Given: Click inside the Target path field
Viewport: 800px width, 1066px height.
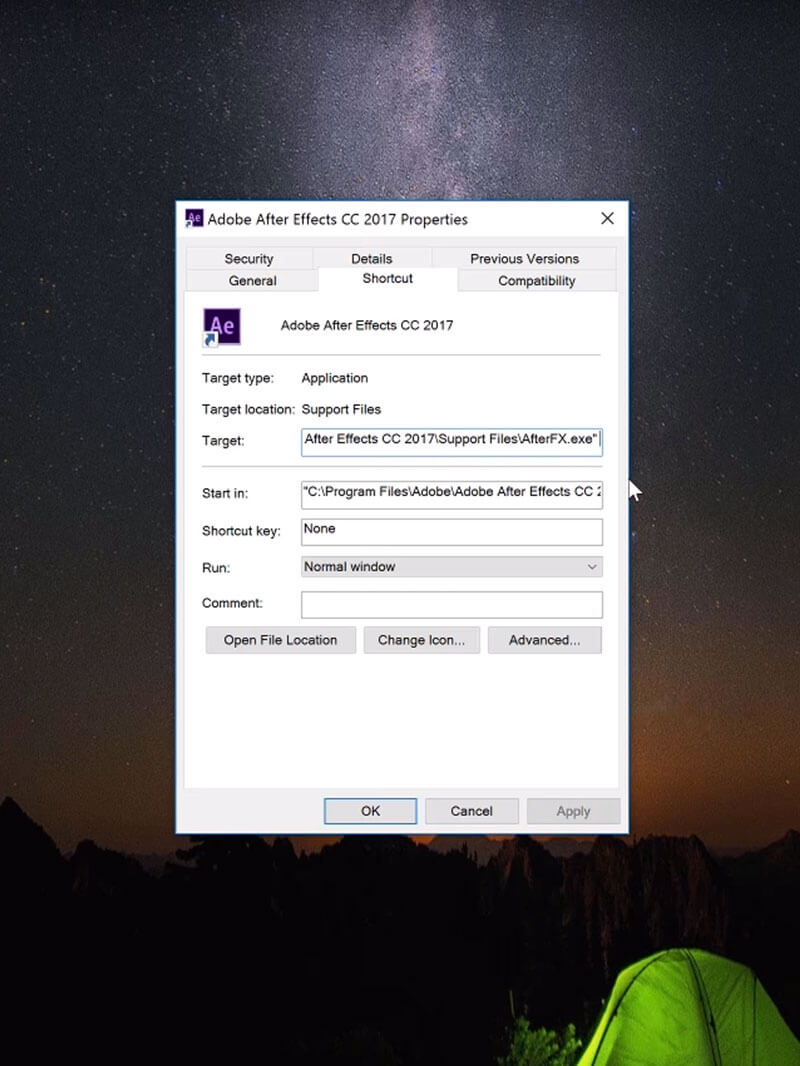Looking at the screenshot, I should pyautogui.click(x=451, y=440).
